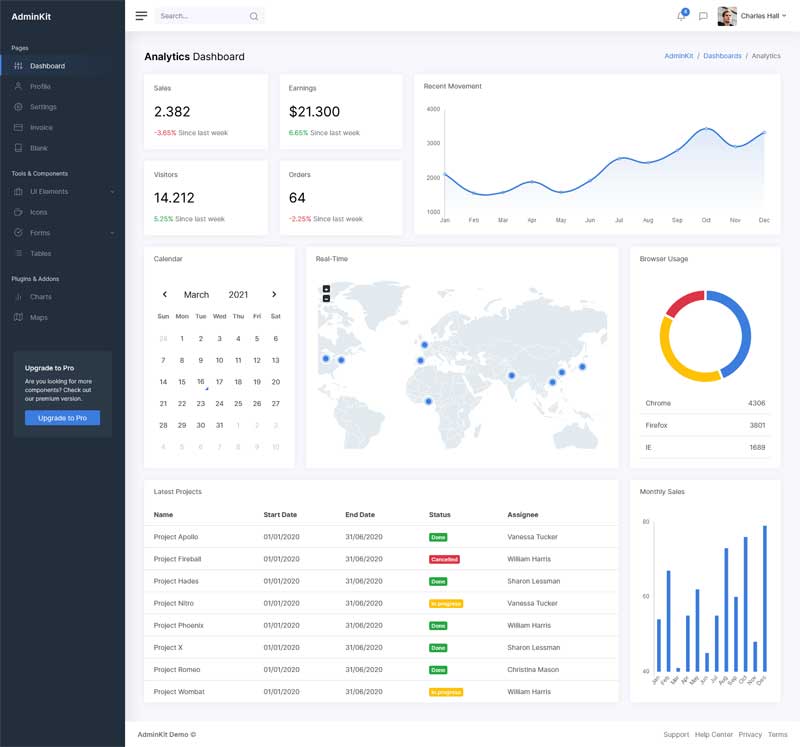Open the notifications bell icon

click(x=681, y=16)
